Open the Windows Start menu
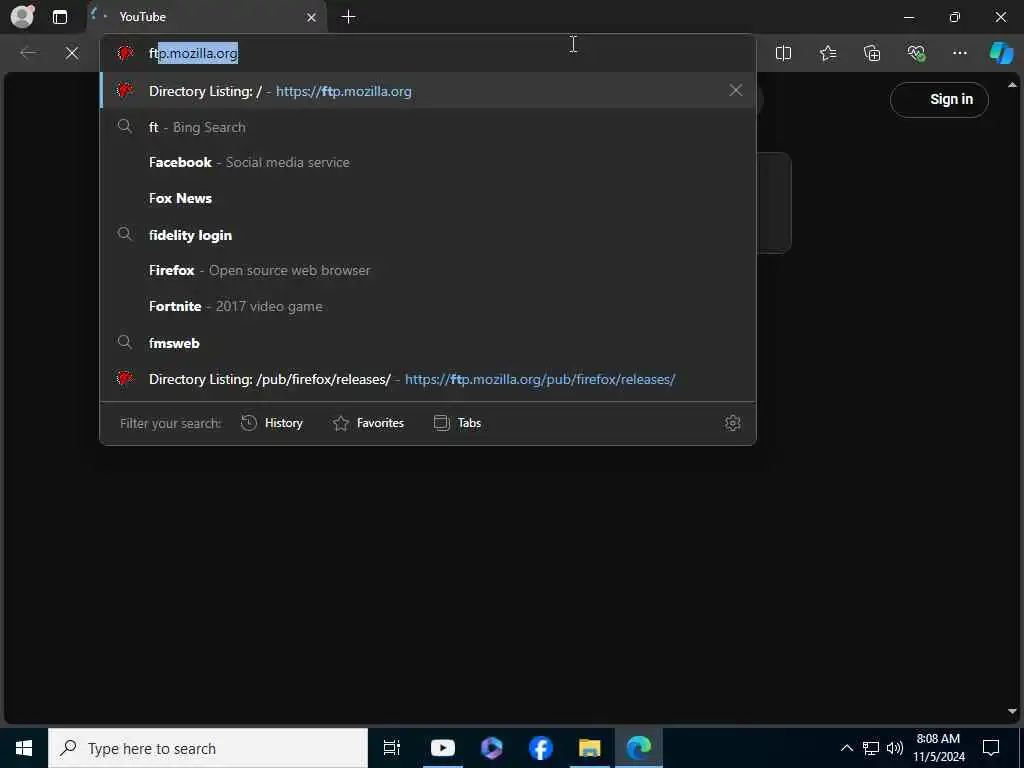Screen dimensions: 1024x768 [x=24, y=748]
